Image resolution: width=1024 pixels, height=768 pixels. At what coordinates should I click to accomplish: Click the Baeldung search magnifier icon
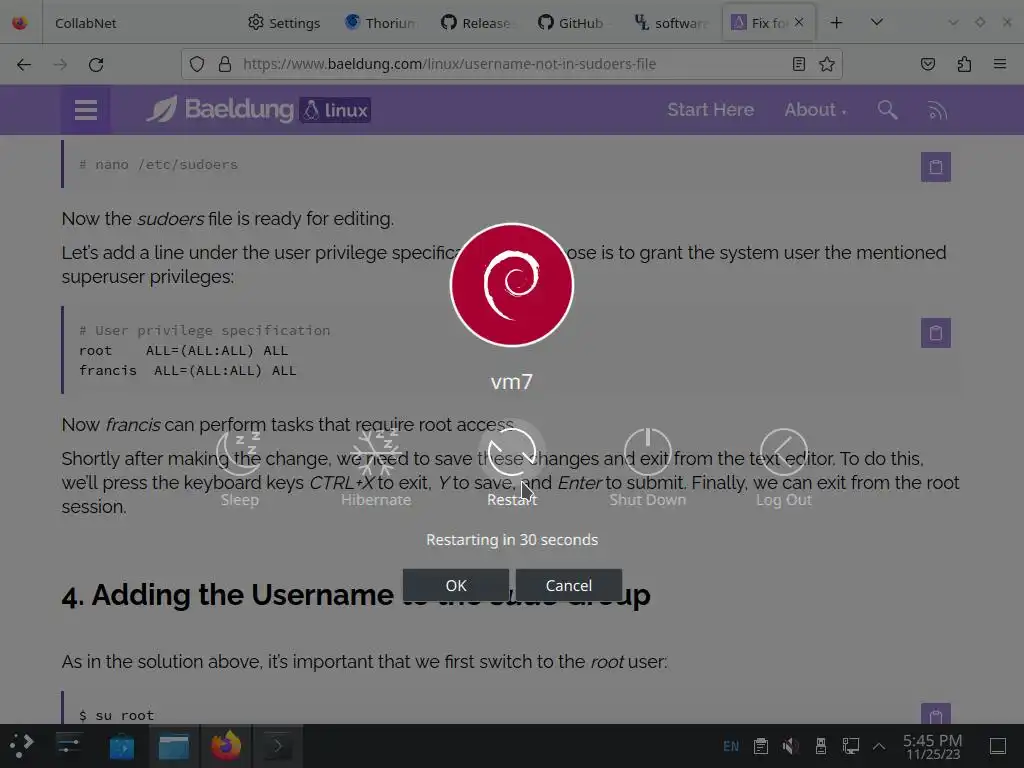coord(887,110)
